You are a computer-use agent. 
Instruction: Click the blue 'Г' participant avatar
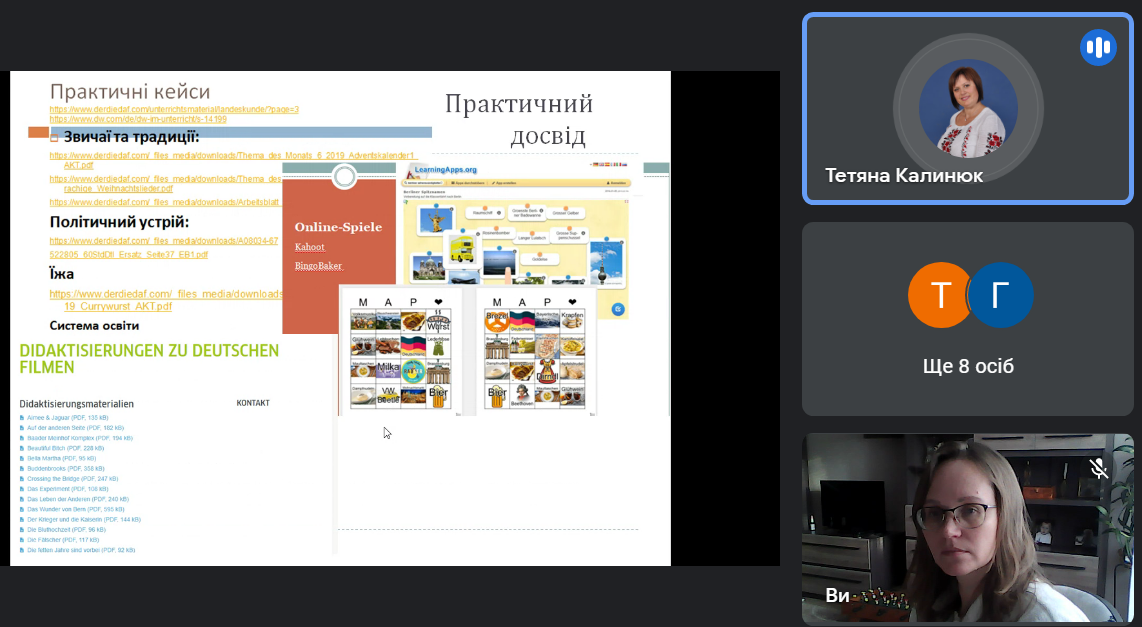point(1000,296)
